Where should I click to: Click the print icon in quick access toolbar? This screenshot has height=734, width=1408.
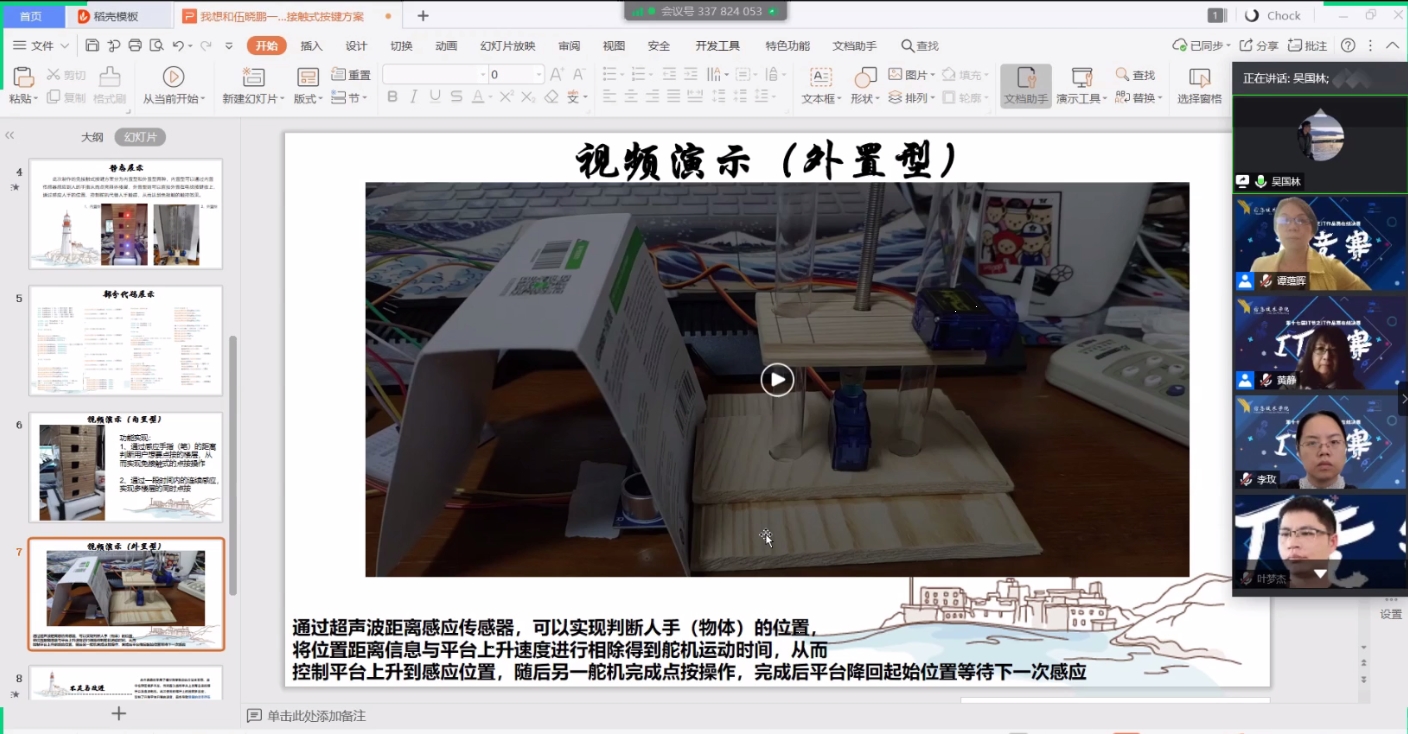pyautogui.click(x=135, y=45)
